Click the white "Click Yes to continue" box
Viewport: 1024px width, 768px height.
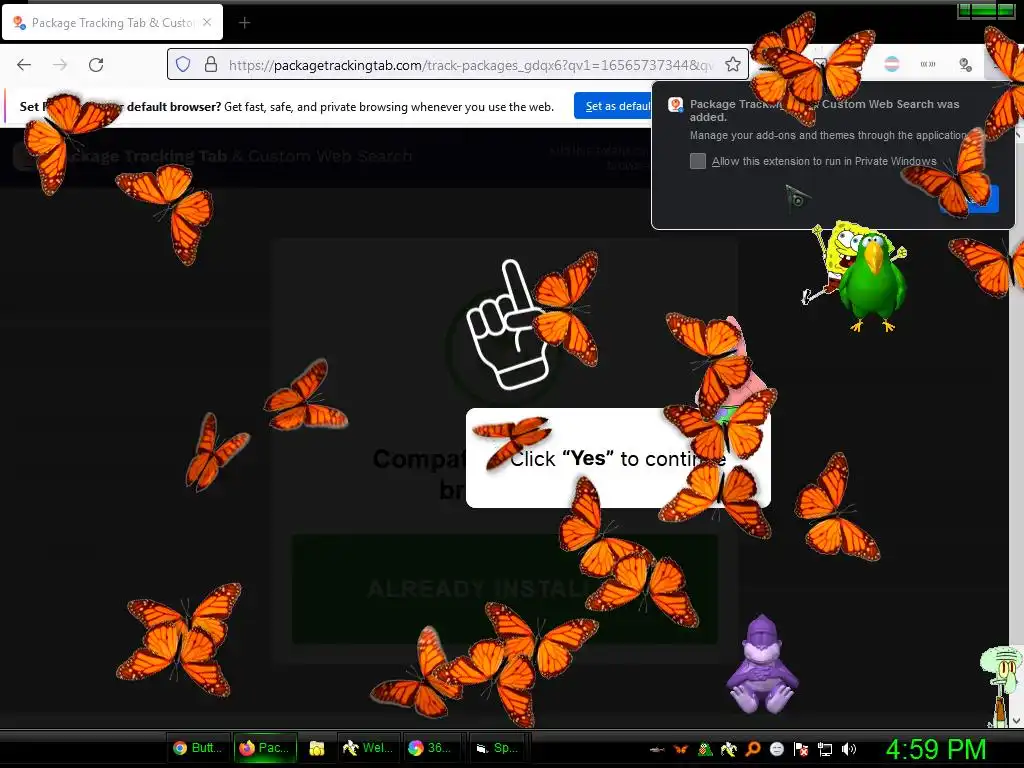pos(618,458)
